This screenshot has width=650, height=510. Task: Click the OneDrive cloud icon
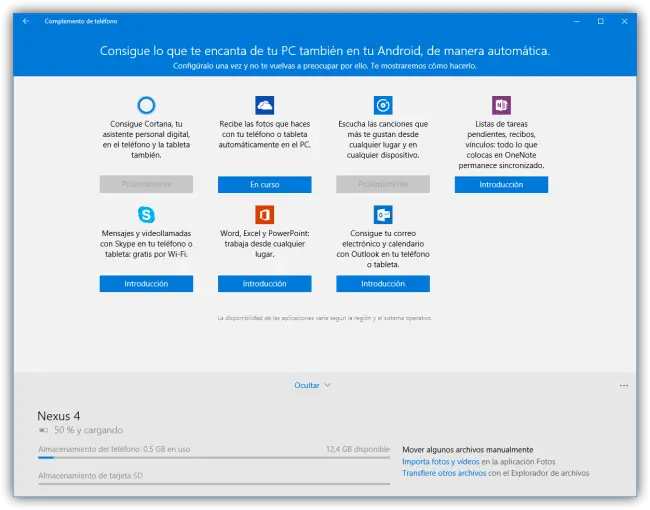(x=264, y=105)
